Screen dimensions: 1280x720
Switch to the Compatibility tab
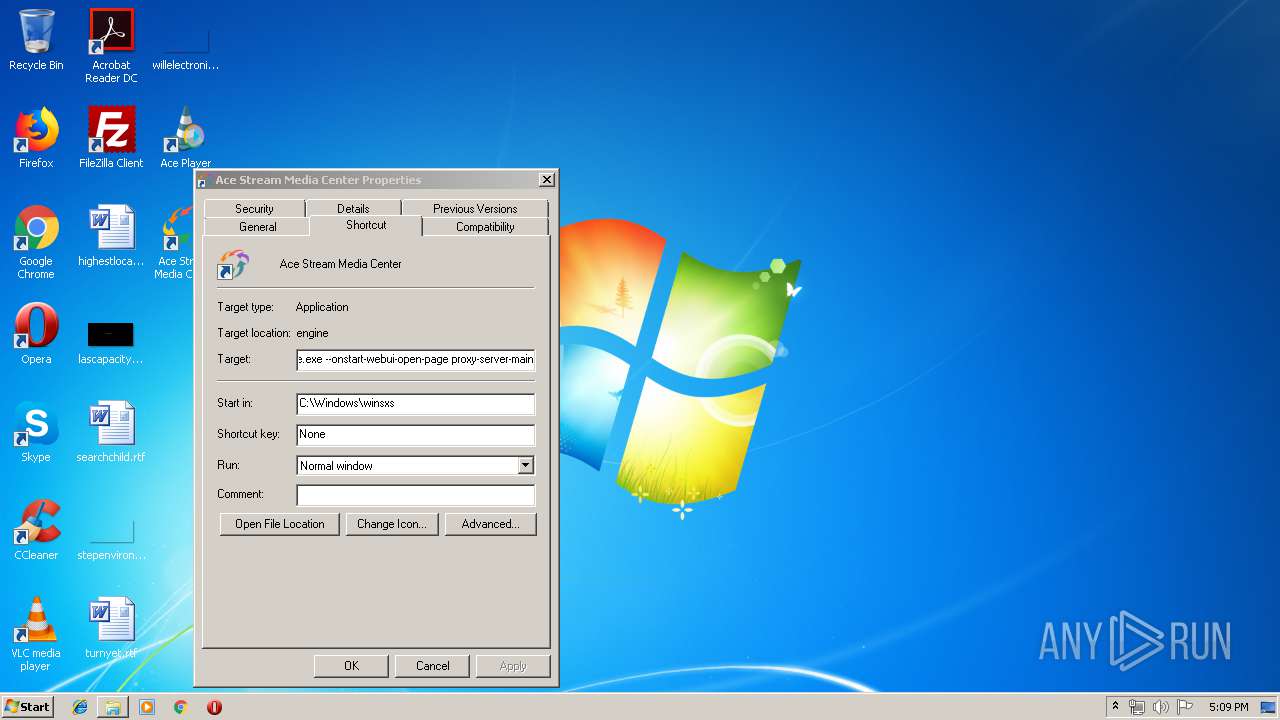pos(485,227)
